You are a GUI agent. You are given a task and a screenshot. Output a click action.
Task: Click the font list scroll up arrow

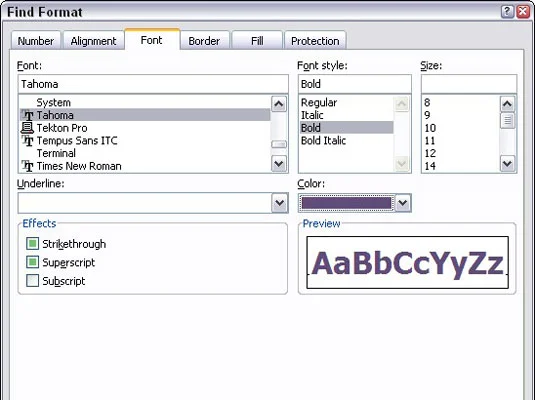click(279, 104)
